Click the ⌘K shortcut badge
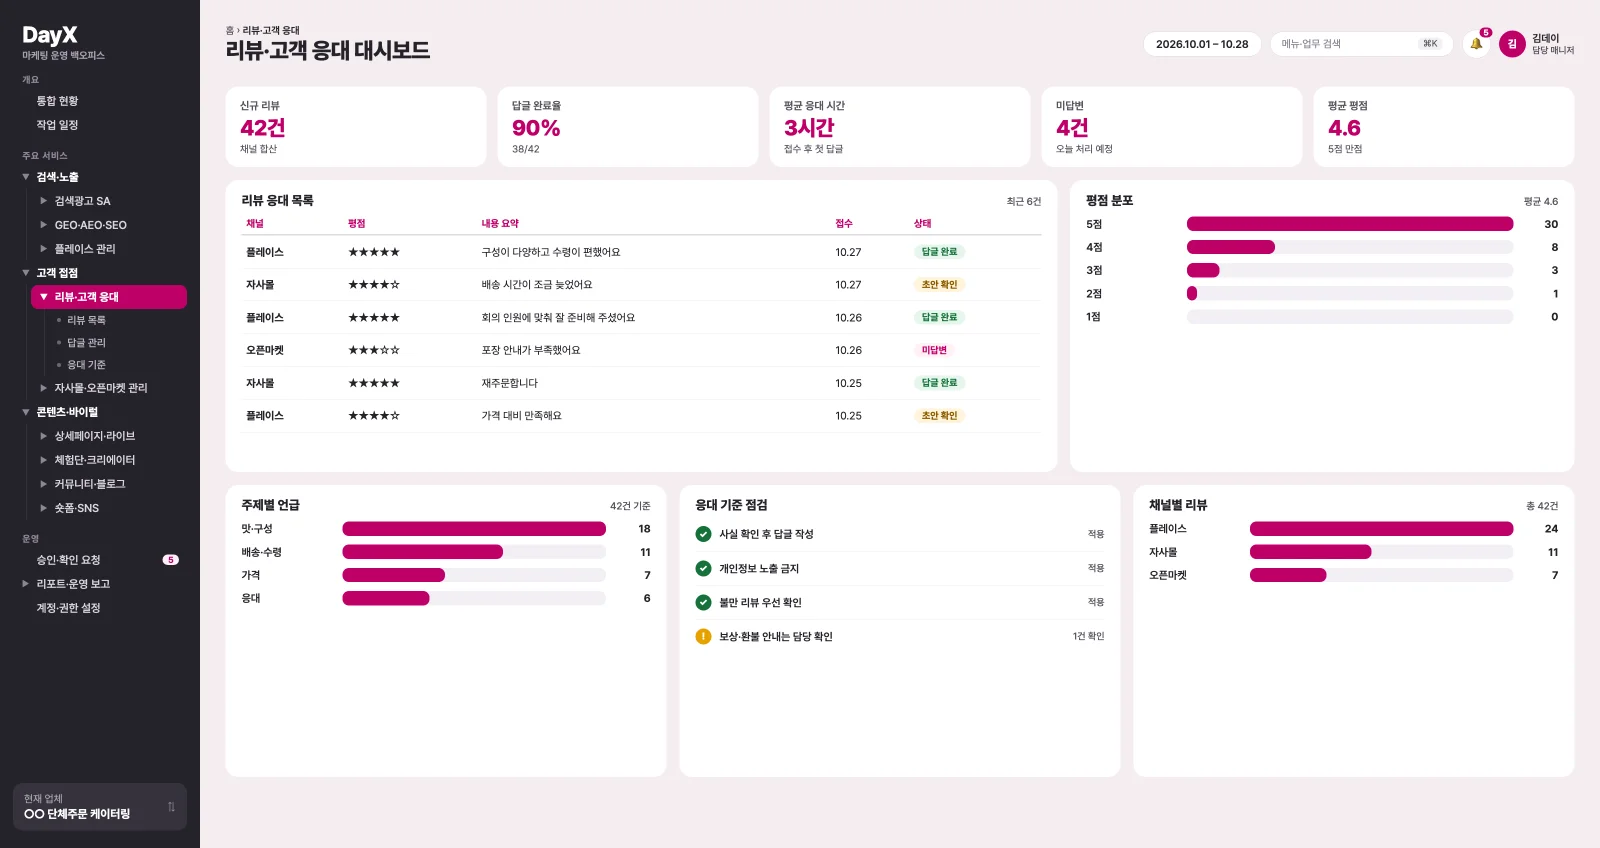This screenshot has height=848, width=1600. point(1430,44)
